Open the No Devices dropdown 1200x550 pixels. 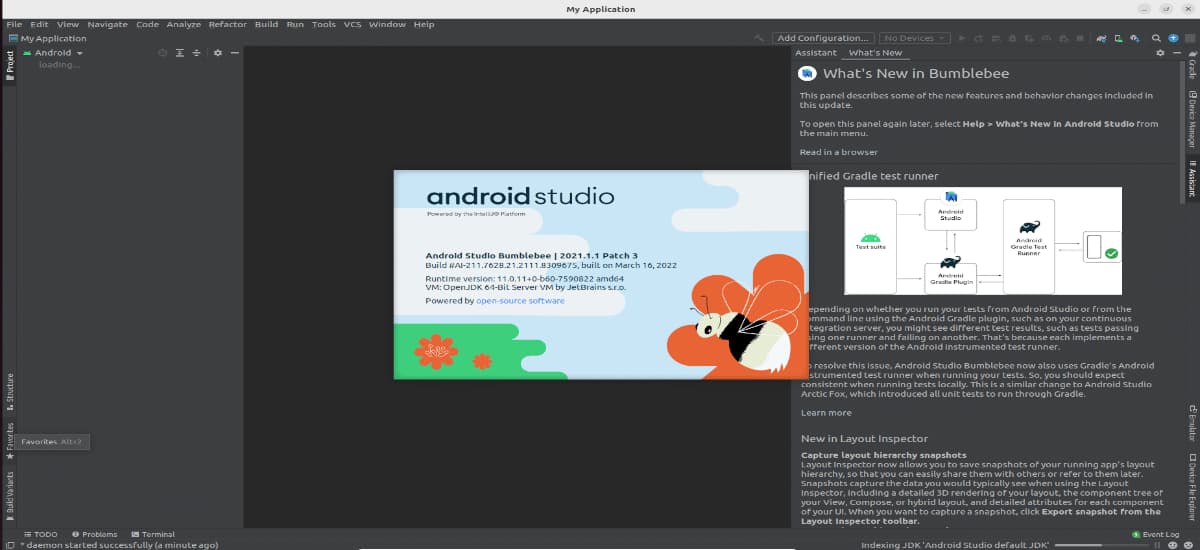[913, 38]
